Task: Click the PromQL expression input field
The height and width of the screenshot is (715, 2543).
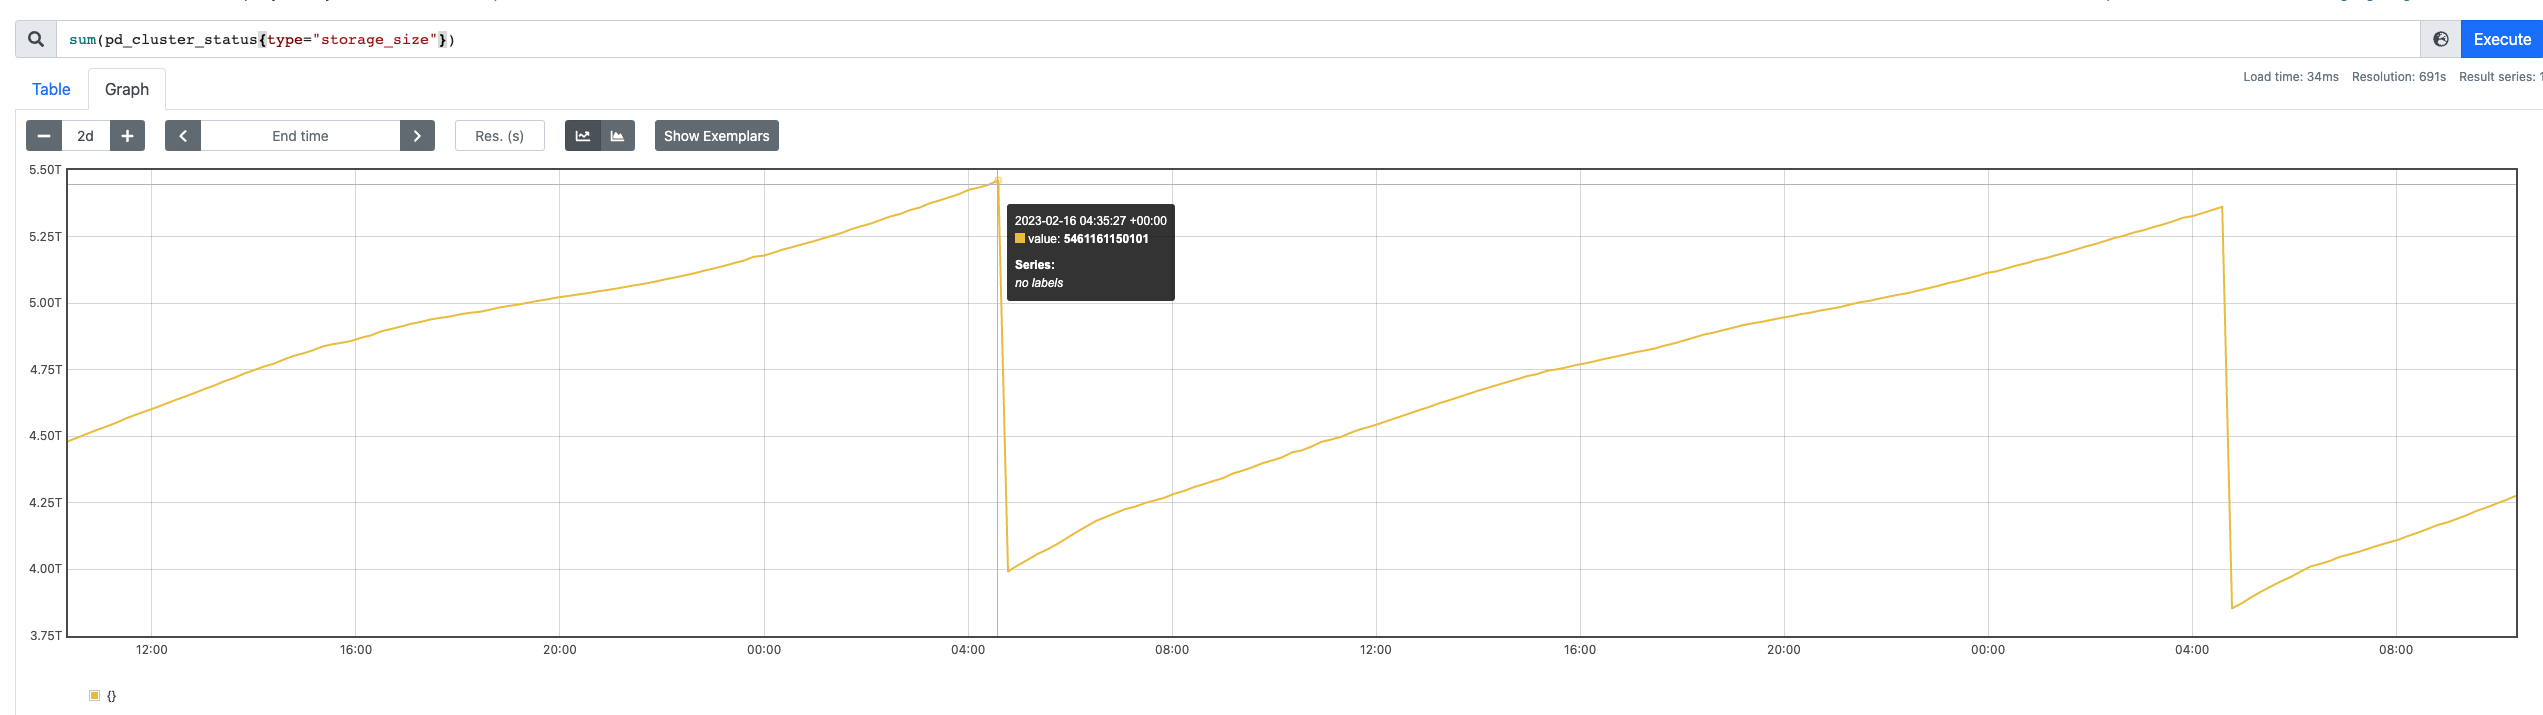Action: point(1200,40)
